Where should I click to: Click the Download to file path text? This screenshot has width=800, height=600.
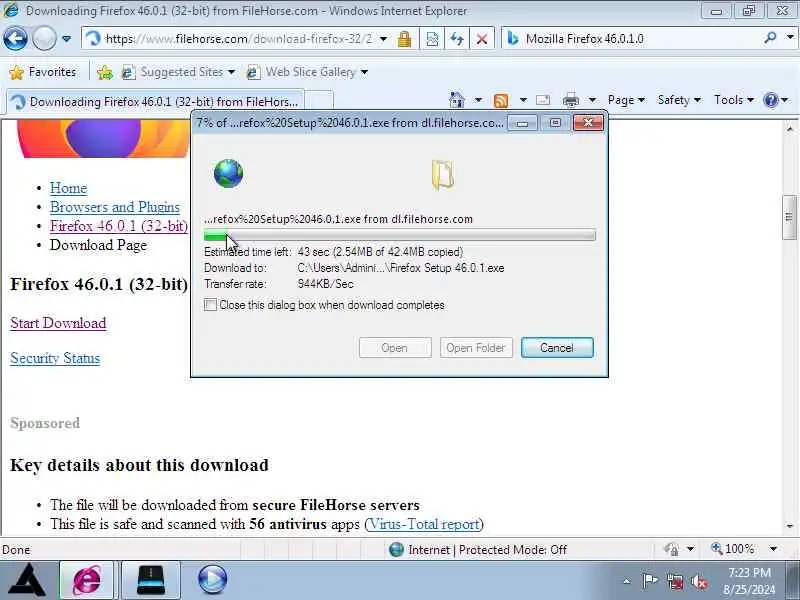coord(401,268)
